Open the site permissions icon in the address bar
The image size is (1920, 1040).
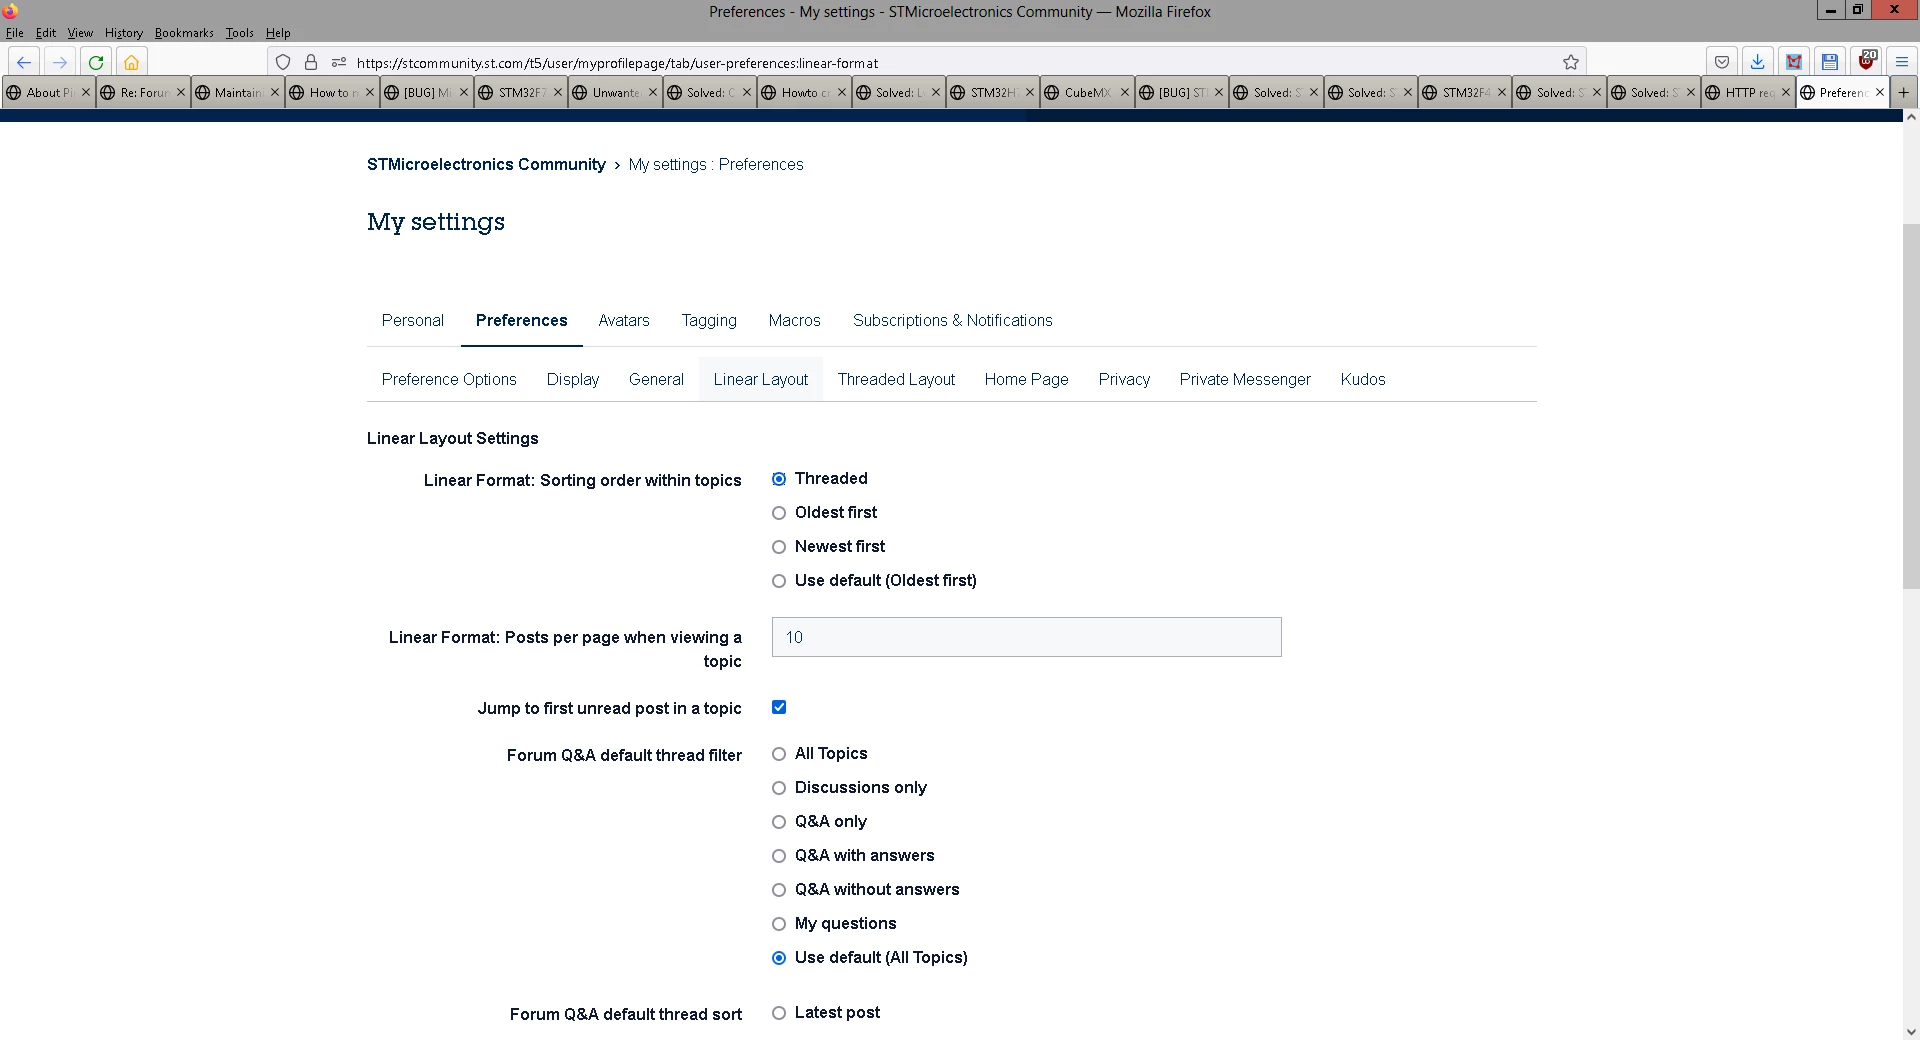[339, 62]
